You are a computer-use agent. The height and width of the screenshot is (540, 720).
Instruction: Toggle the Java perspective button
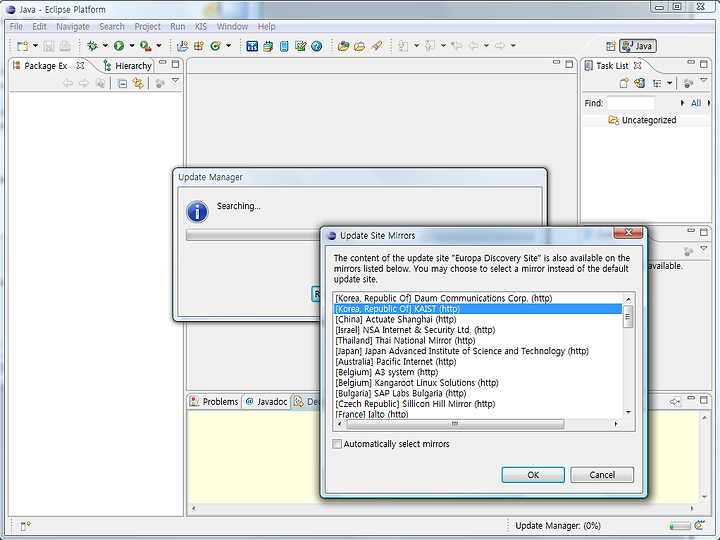(x=638, y=46)
